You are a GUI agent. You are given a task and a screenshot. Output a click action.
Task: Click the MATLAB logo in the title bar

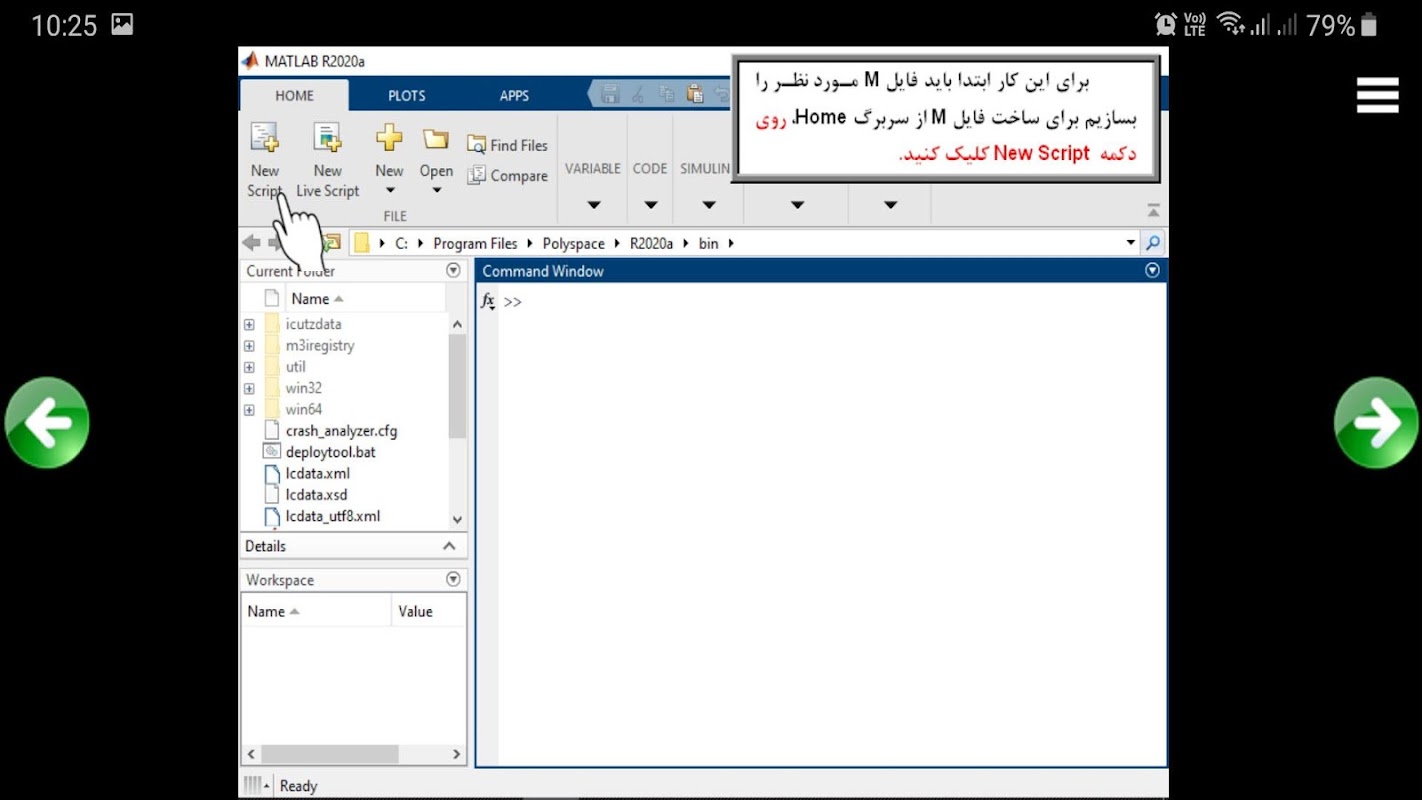(x=250, y=61)
